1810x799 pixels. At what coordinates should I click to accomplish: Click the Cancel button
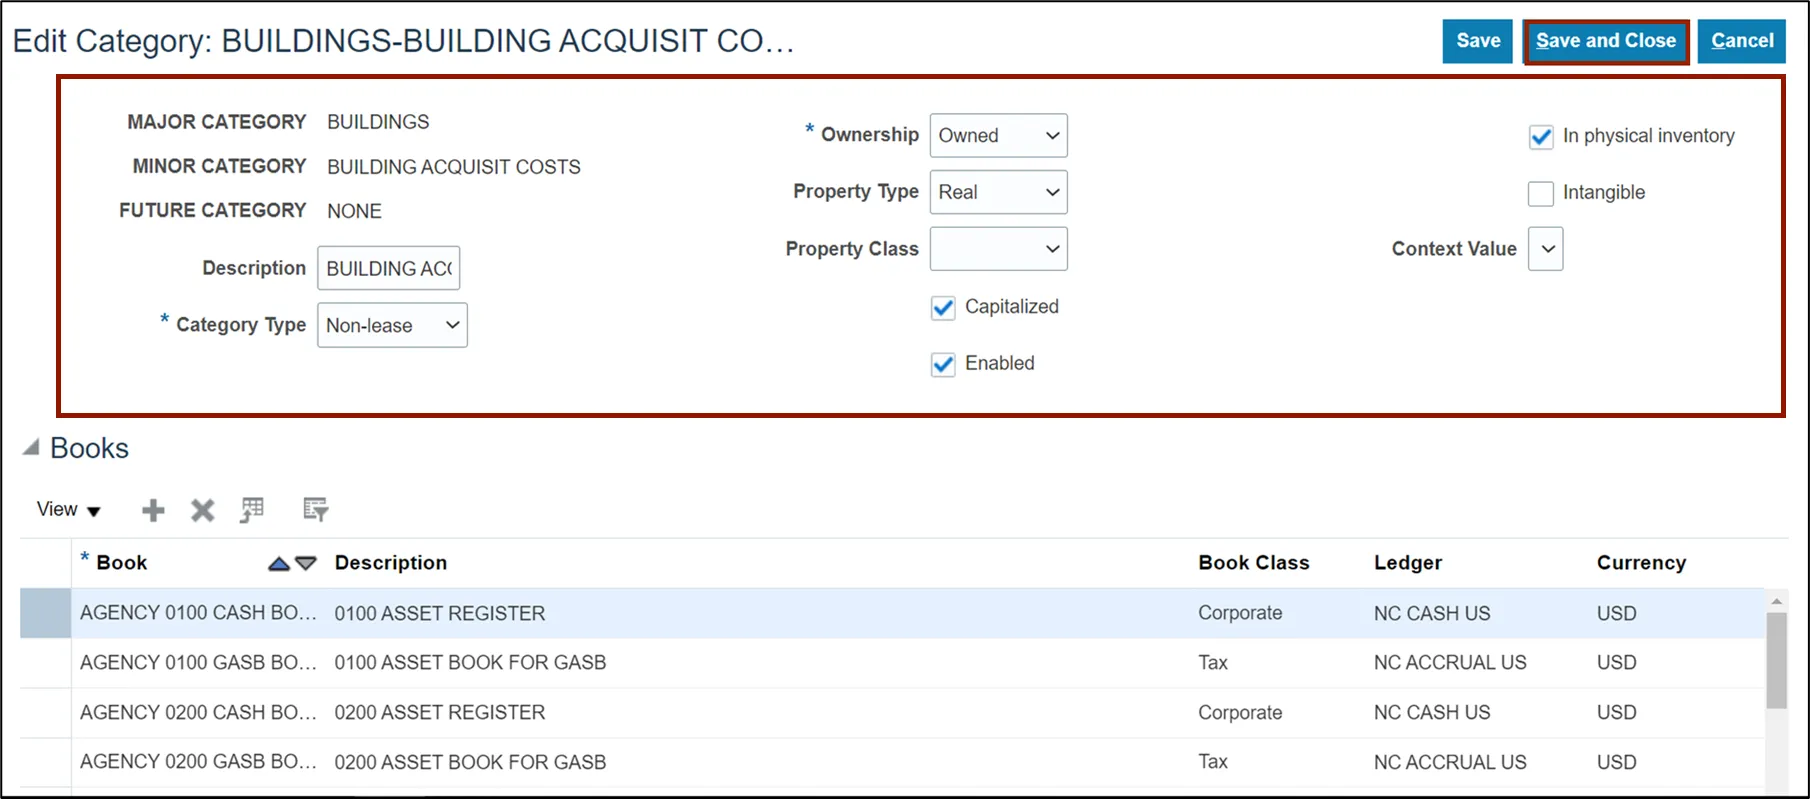pos(1742,41)
